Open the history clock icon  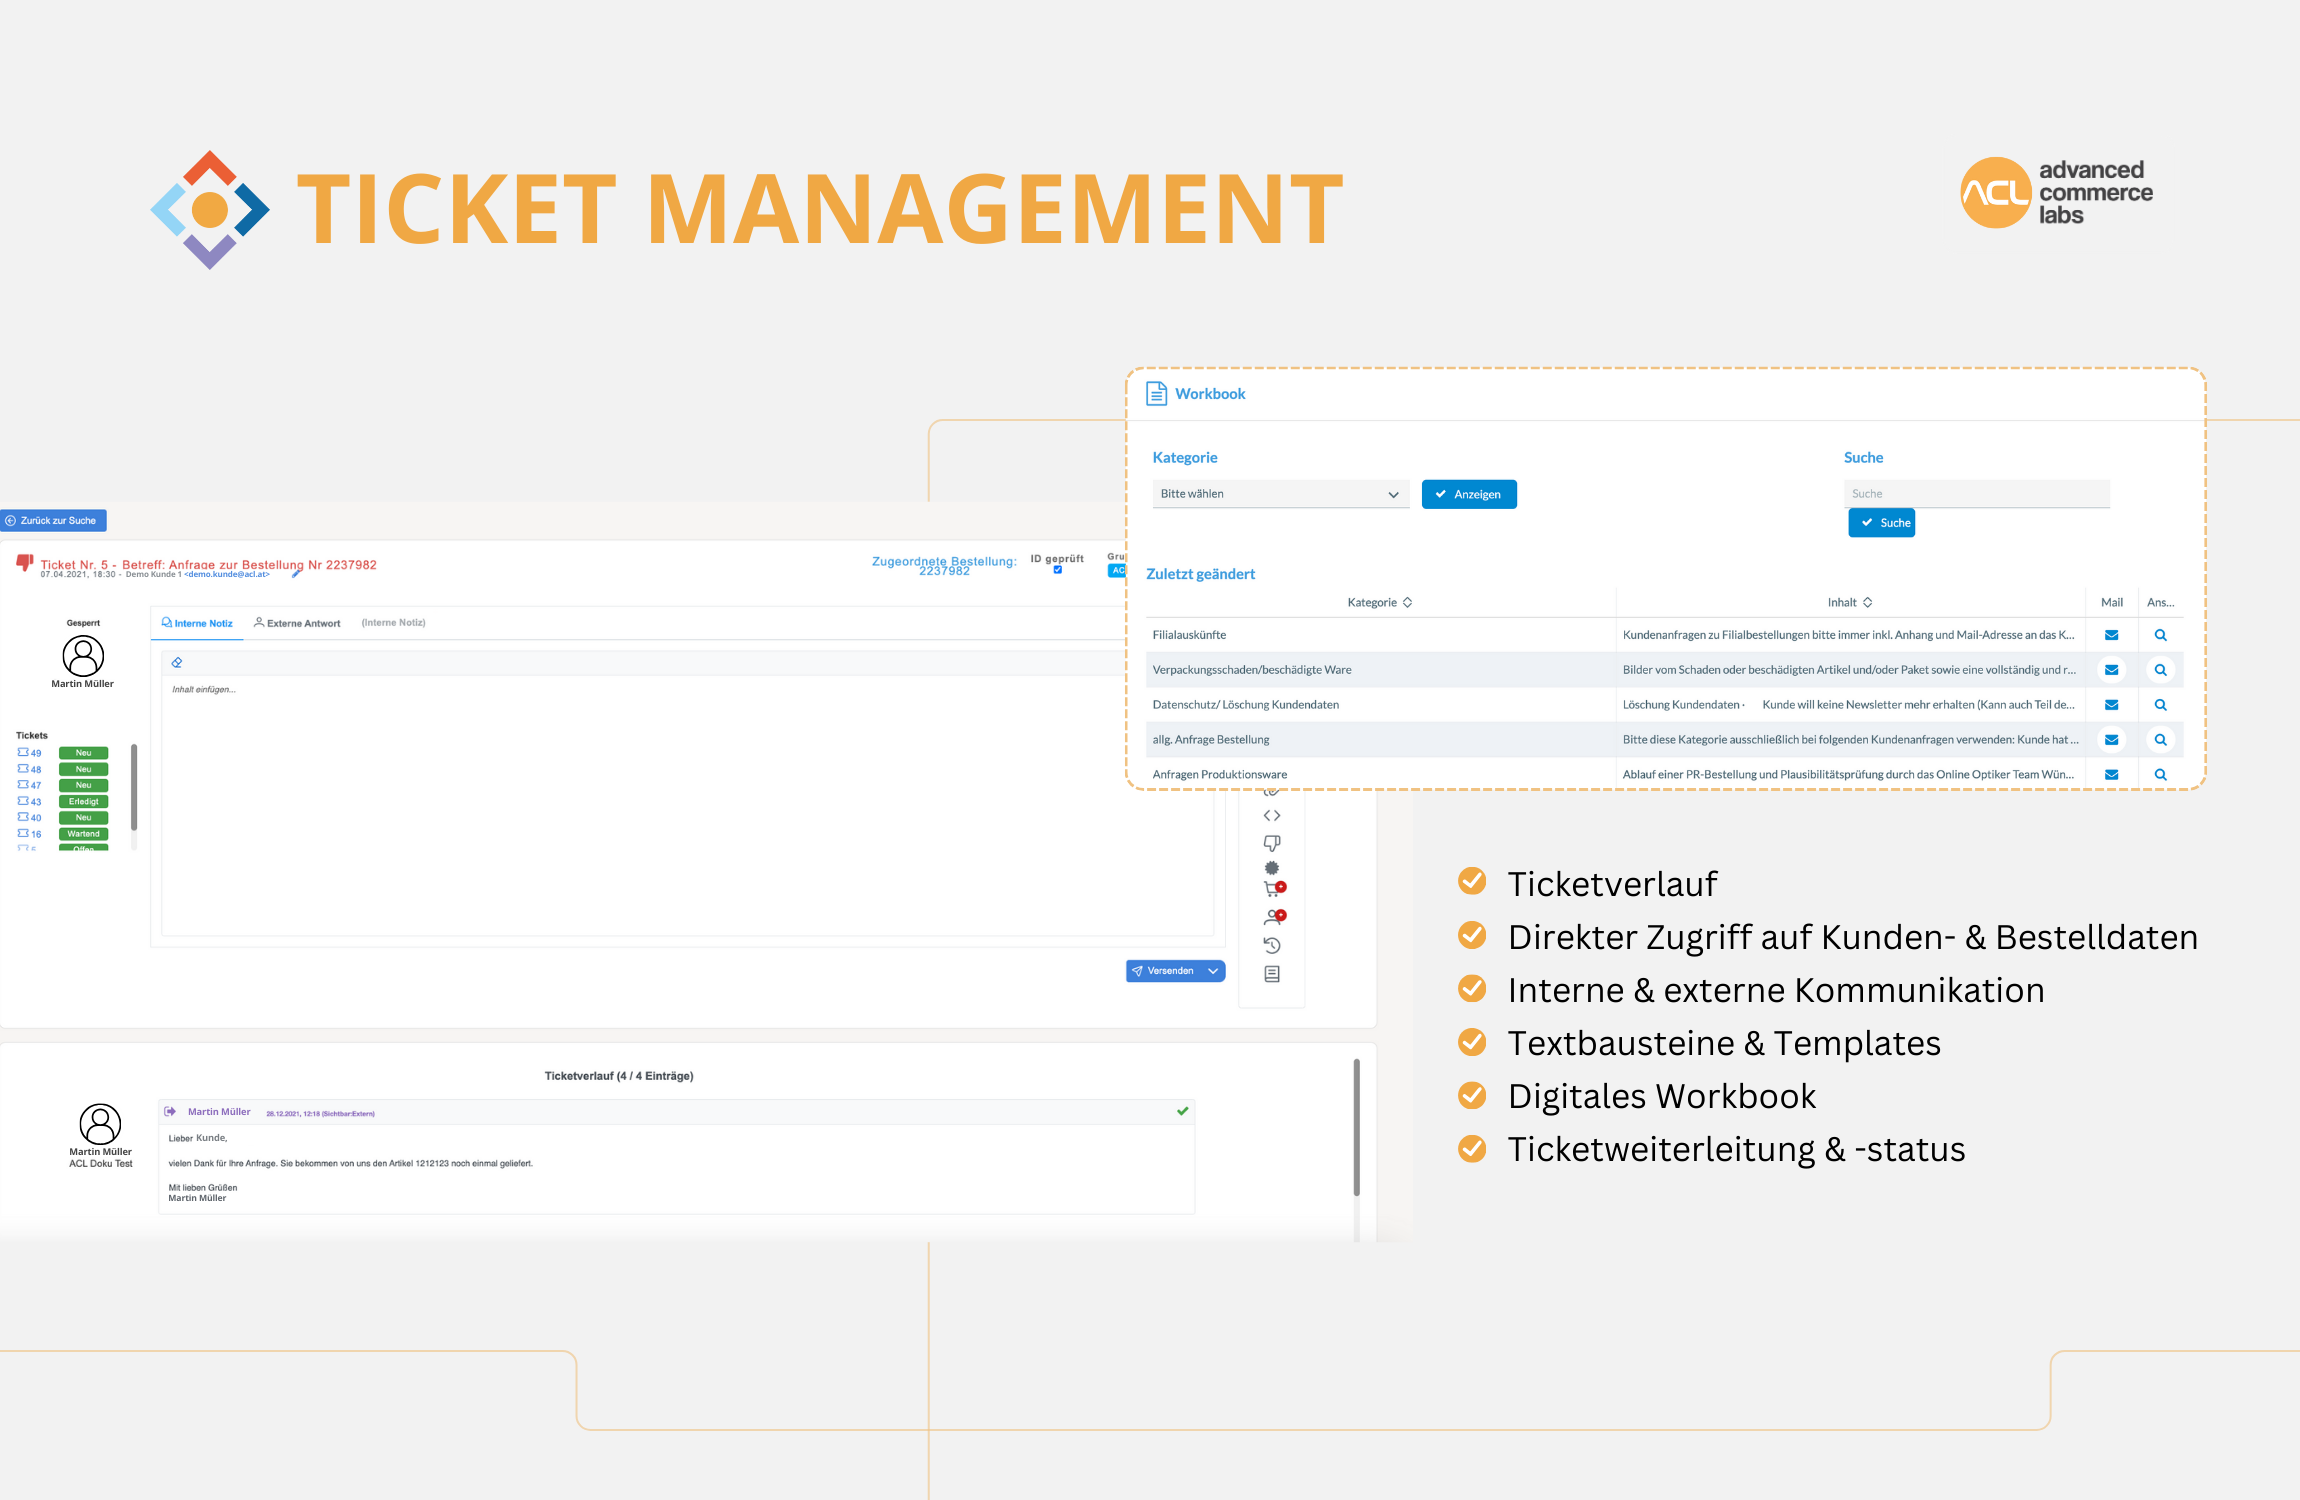point(1272,945)
